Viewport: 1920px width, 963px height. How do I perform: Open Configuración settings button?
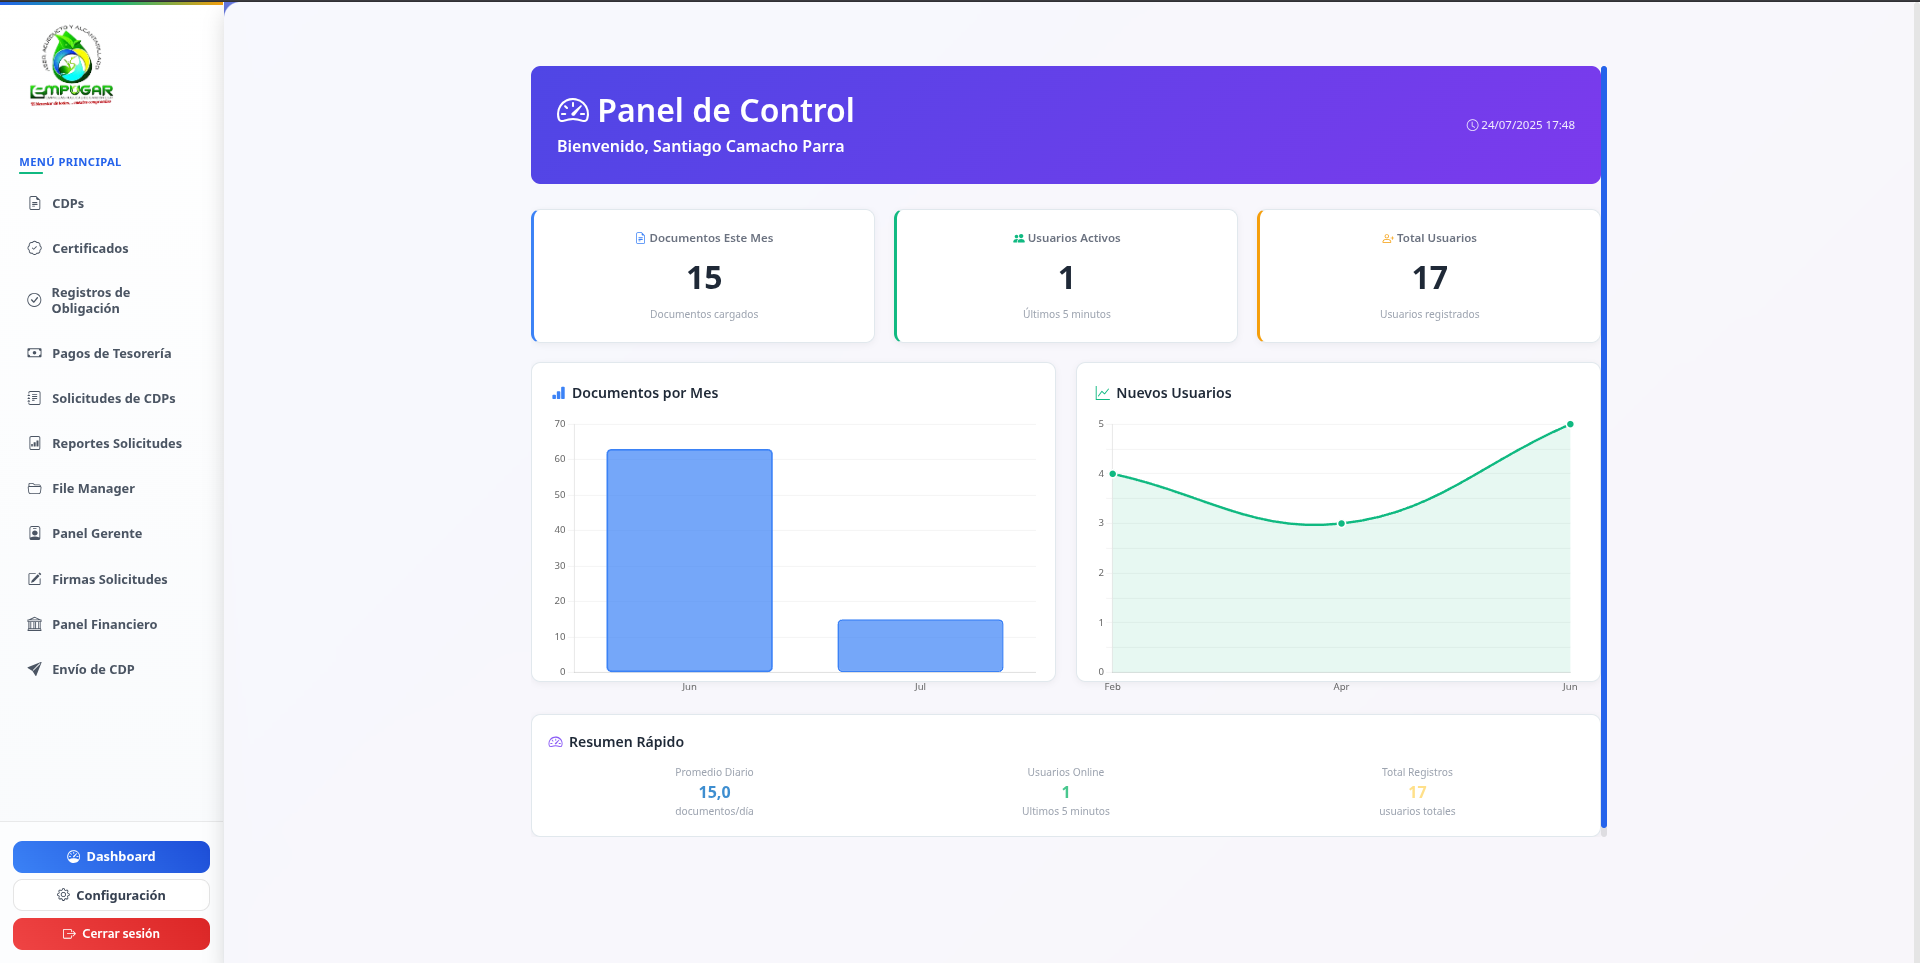point(111,895)
